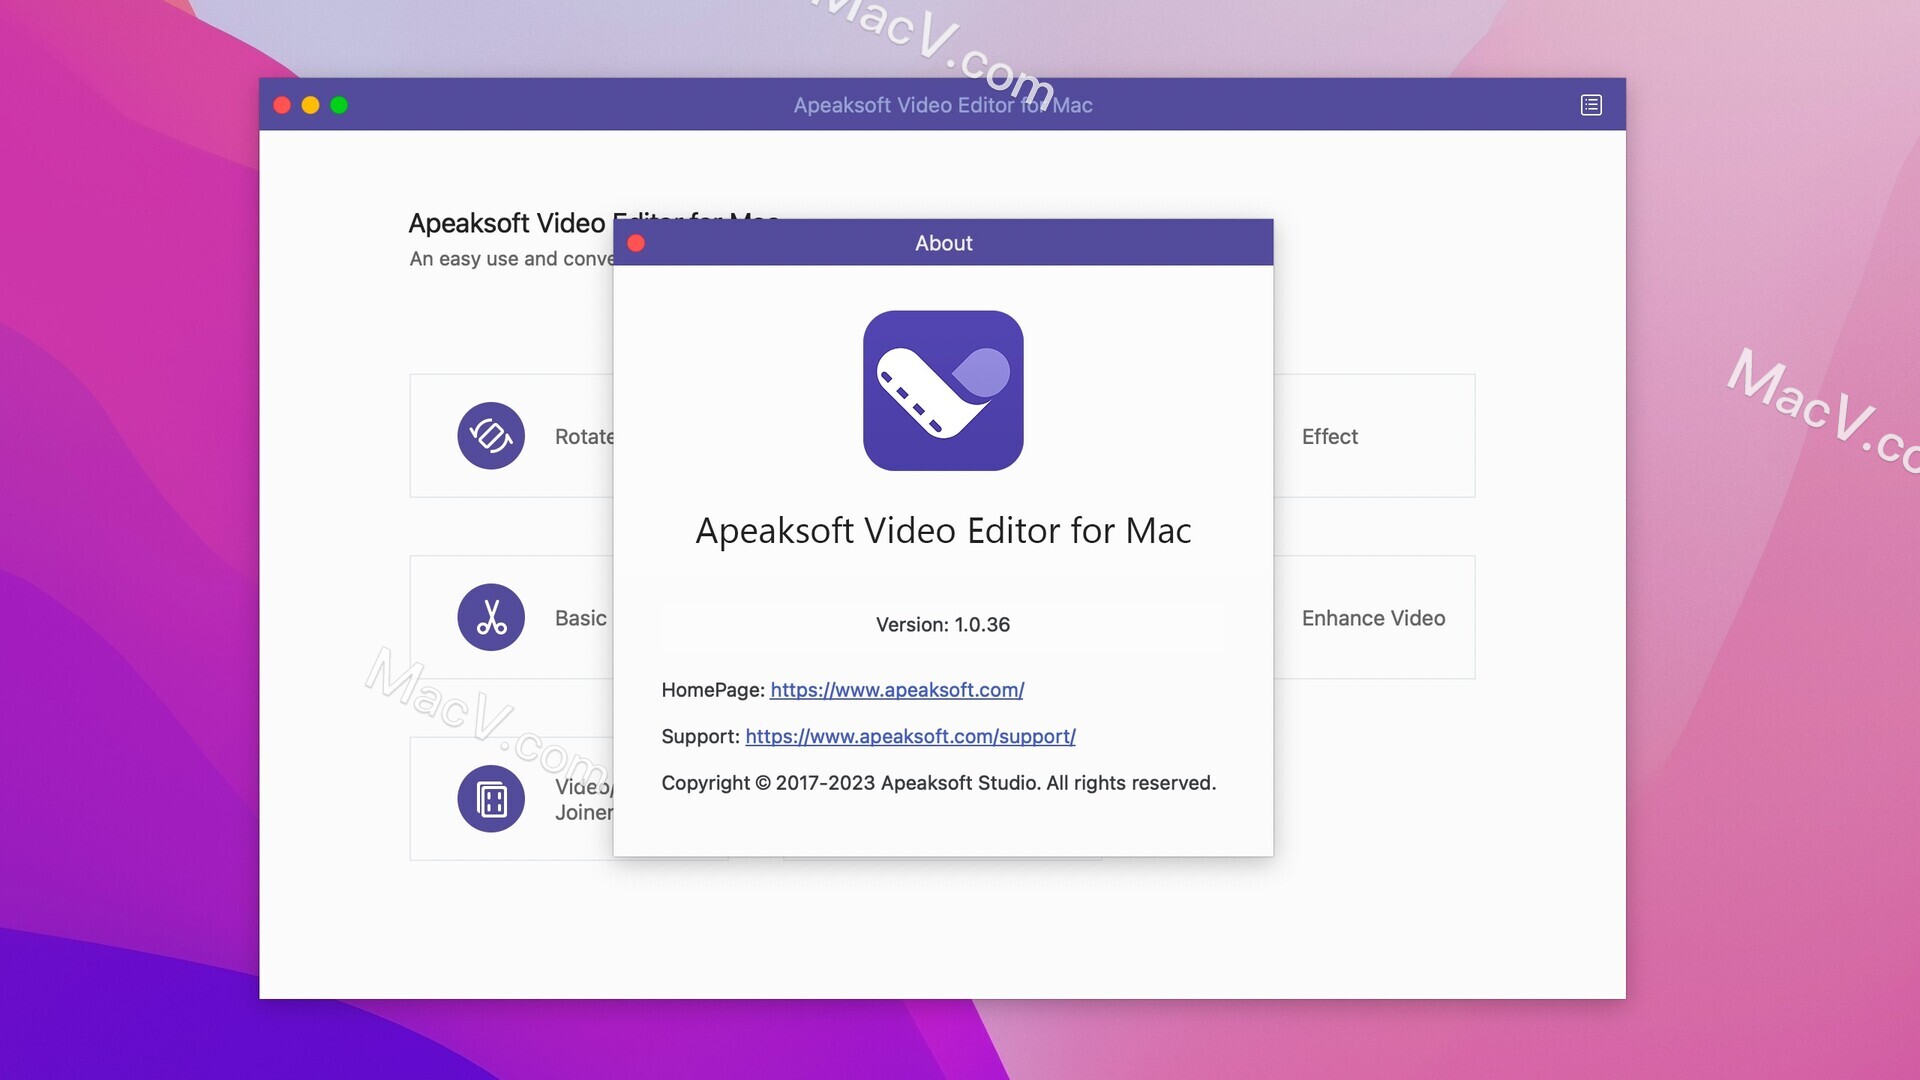
Task: Select the Effect card
Action: tap(1374, 436)
